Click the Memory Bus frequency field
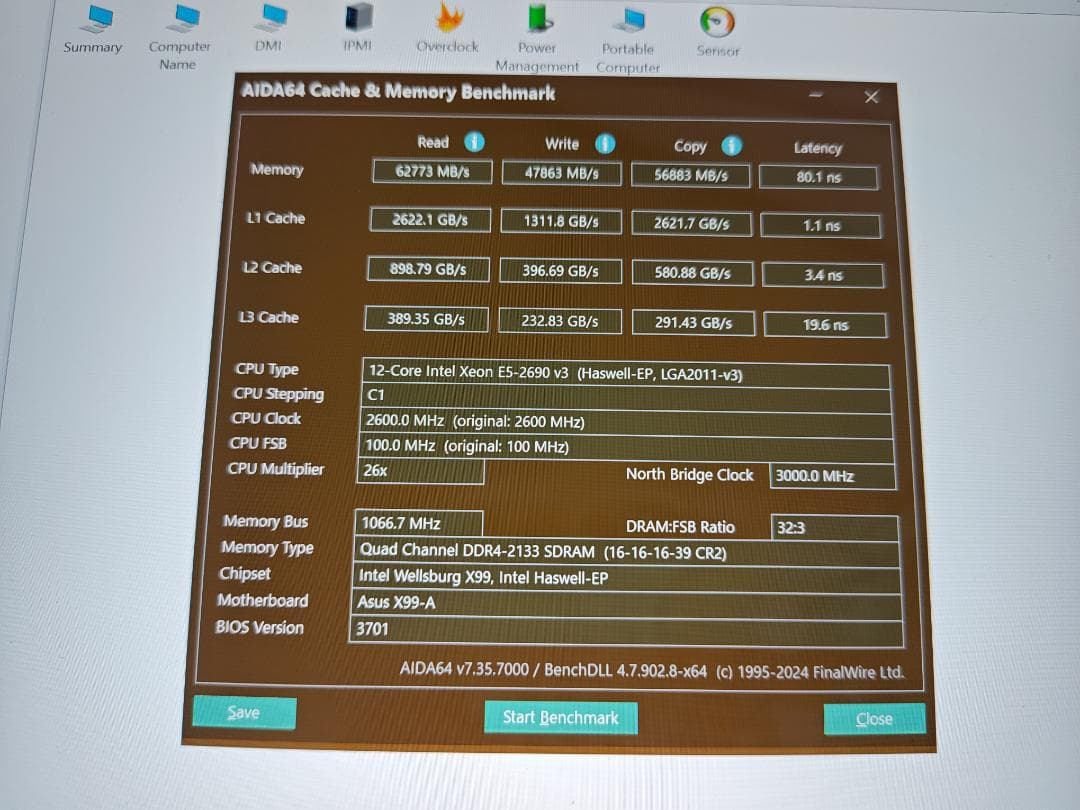The height and width of the screenshot is (810, 1080). click(x=420, y=522)
